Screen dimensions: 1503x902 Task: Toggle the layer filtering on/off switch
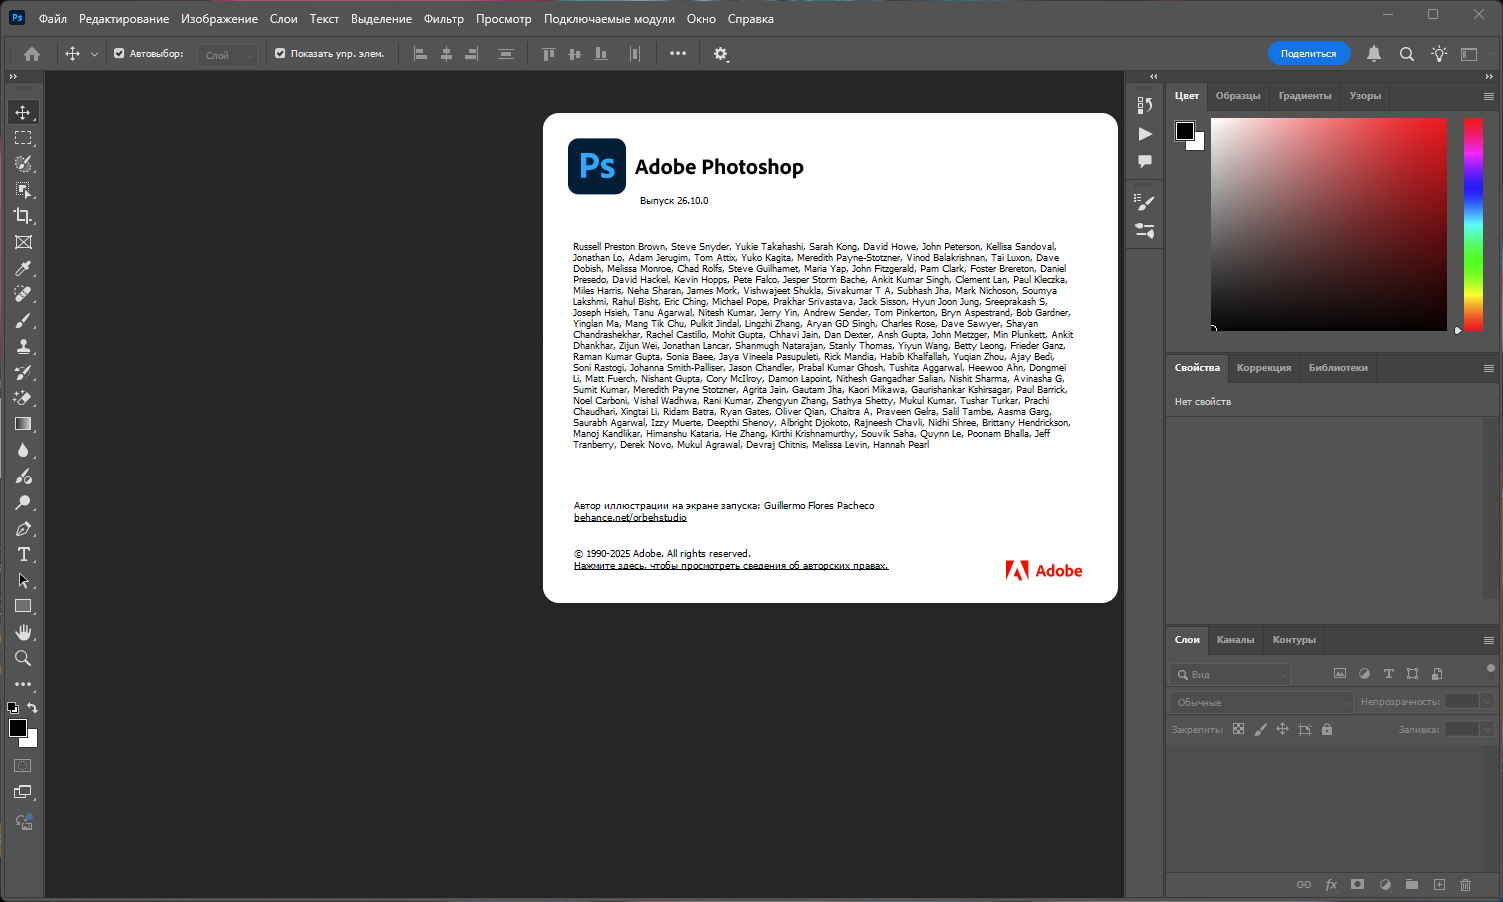(1490, 671)
